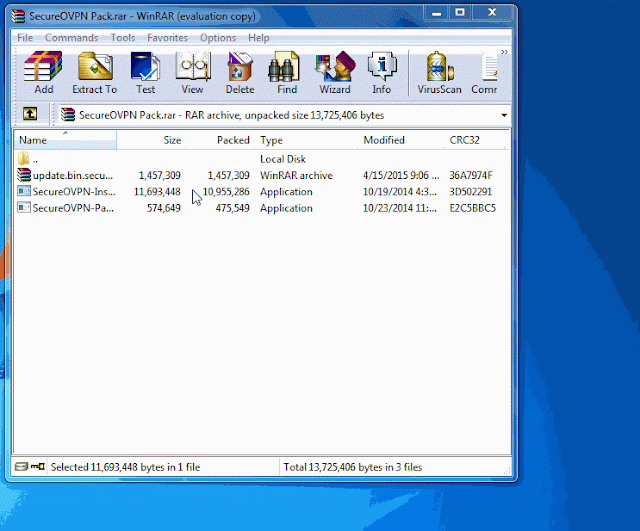Click the SecureOVPN-Pa application icon
Screen dimensions: 640x531
(24, 207)
